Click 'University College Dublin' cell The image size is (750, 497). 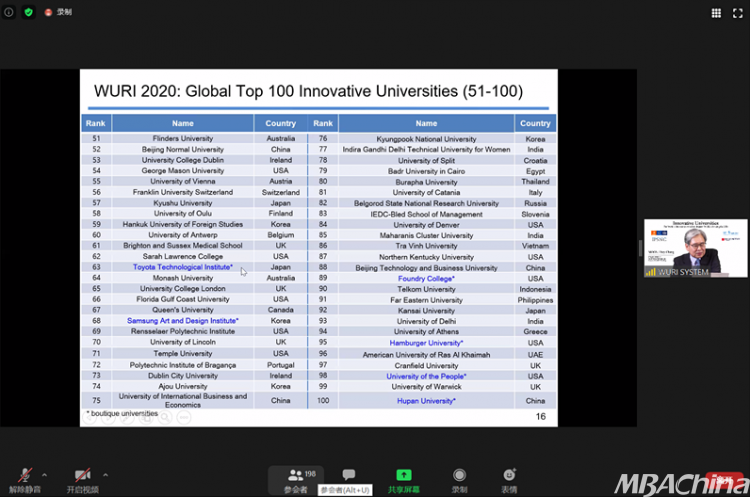point(183,160)
